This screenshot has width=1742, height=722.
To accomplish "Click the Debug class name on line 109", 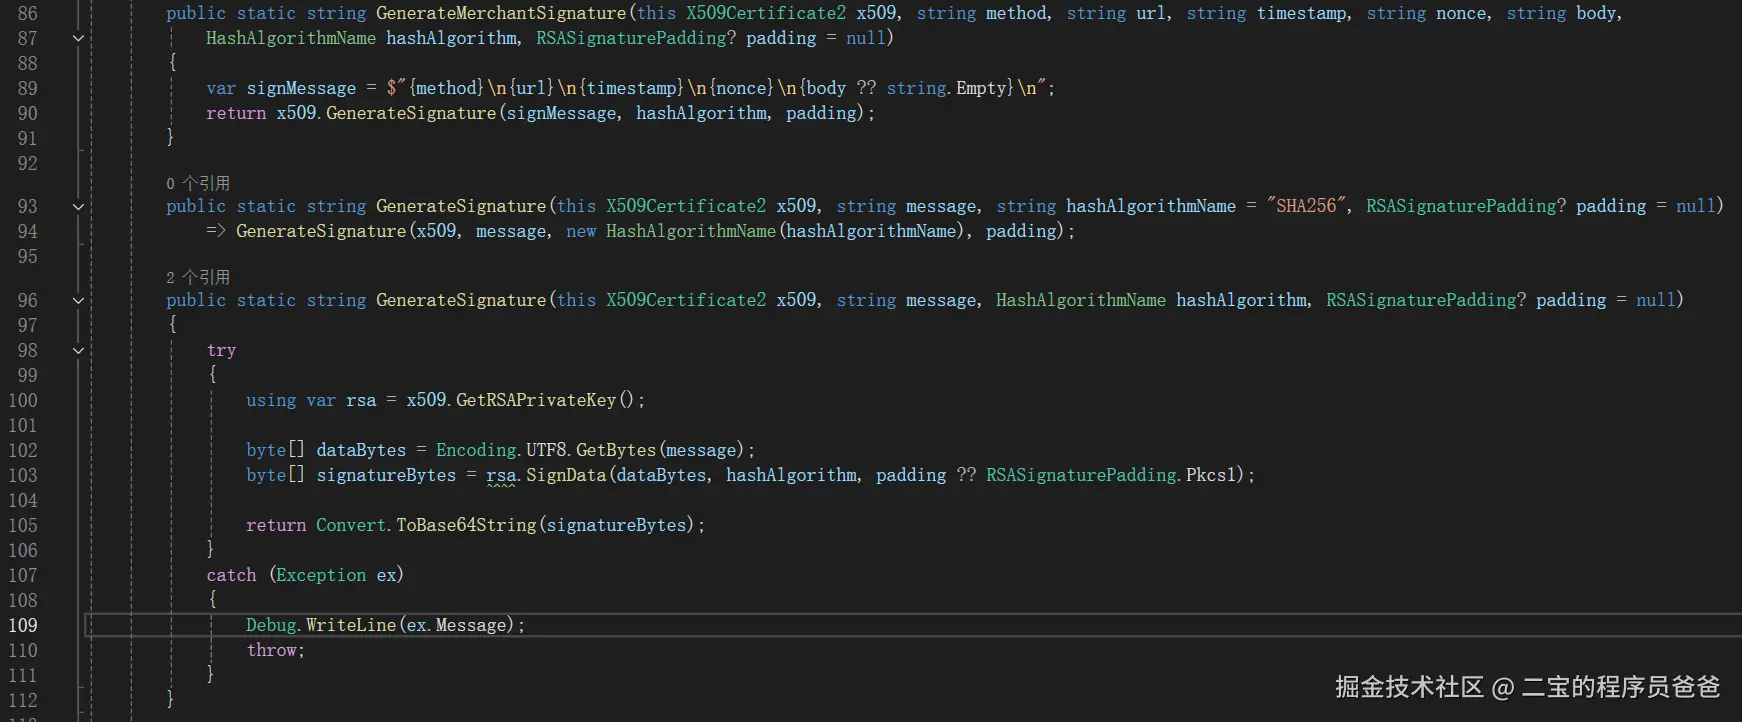I will pyautogui.click(x=271, y=625).
